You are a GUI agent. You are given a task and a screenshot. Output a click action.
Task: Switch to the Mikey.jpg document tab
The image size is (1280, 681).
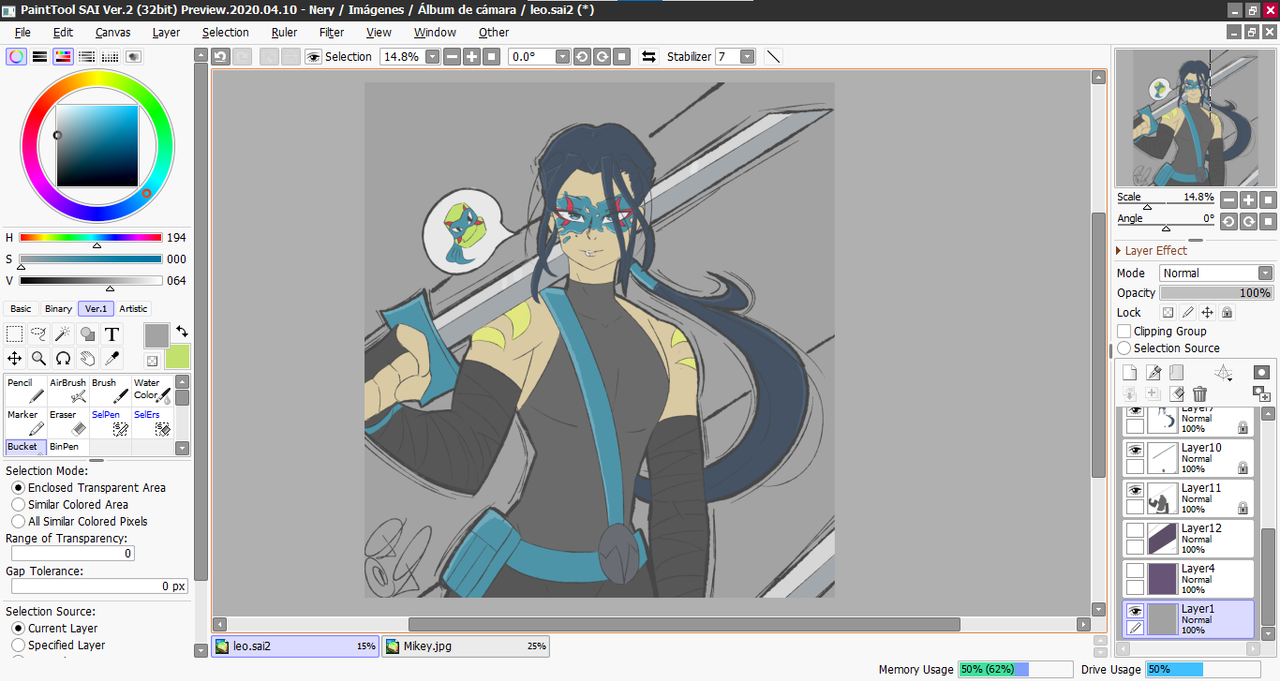point(466,647)
